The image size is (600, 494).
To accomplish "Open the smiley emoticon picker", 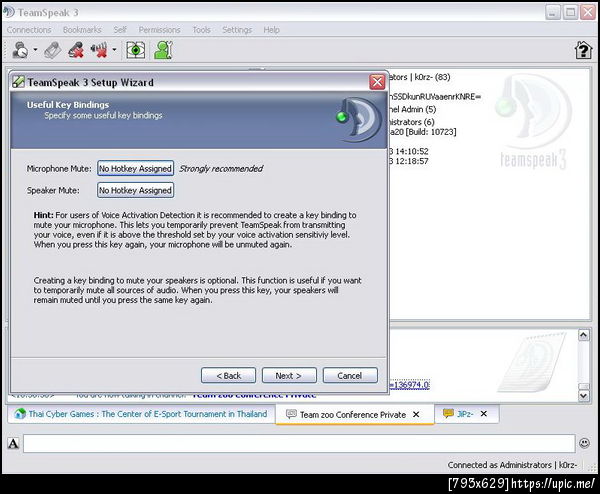I will coord(584,443).
